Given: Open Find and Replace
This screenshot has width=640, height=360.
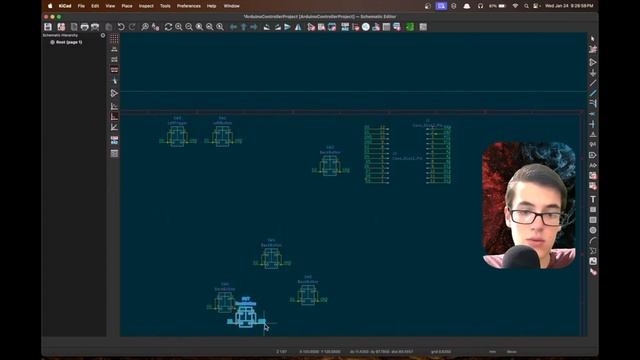Looking at the screenshot, I should click(156, 27).
